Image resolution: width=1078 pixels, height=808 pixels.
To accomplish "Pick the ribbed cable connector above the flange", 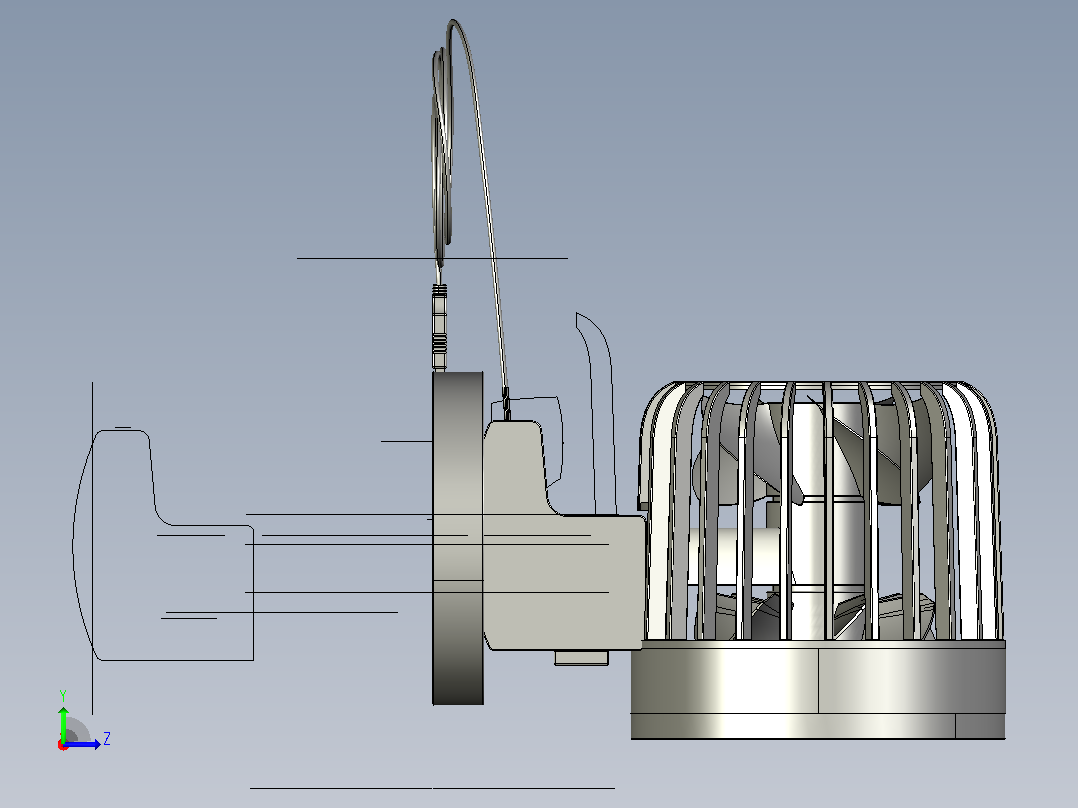I will tap(439, 327).
